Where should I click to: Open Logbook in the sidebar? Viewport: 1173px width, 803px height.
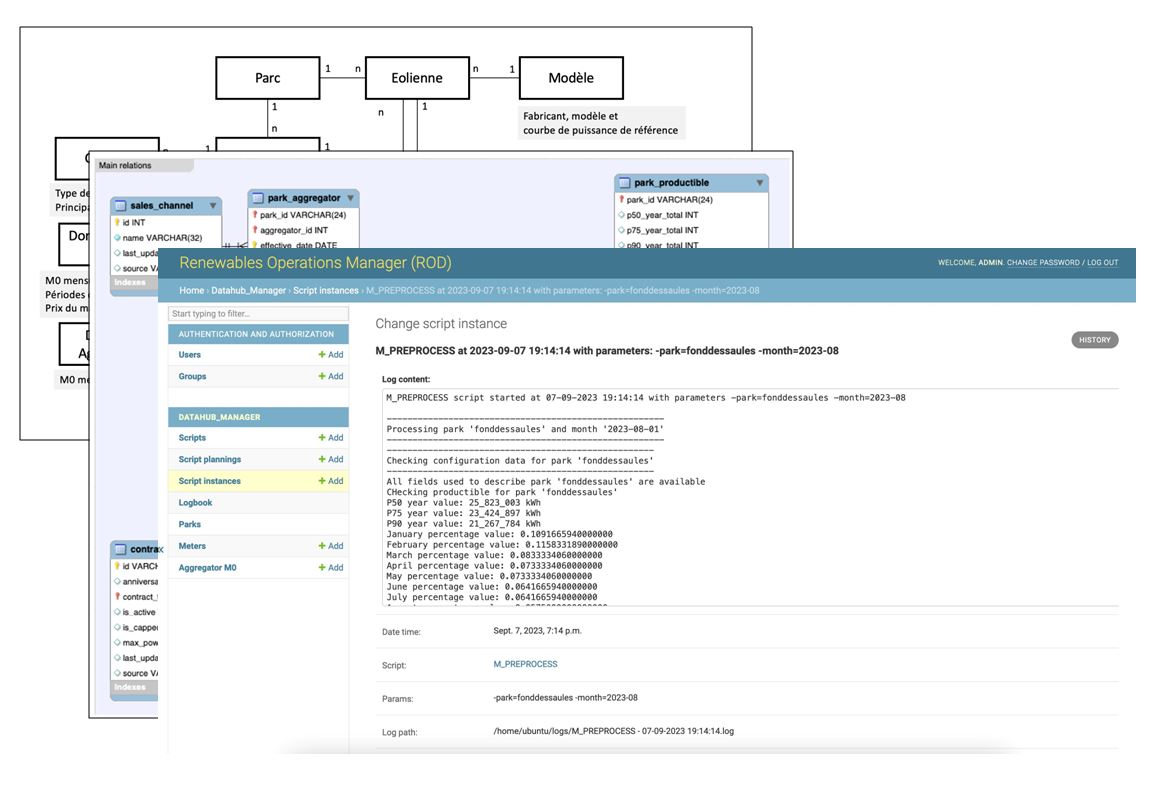coord(195,503)
